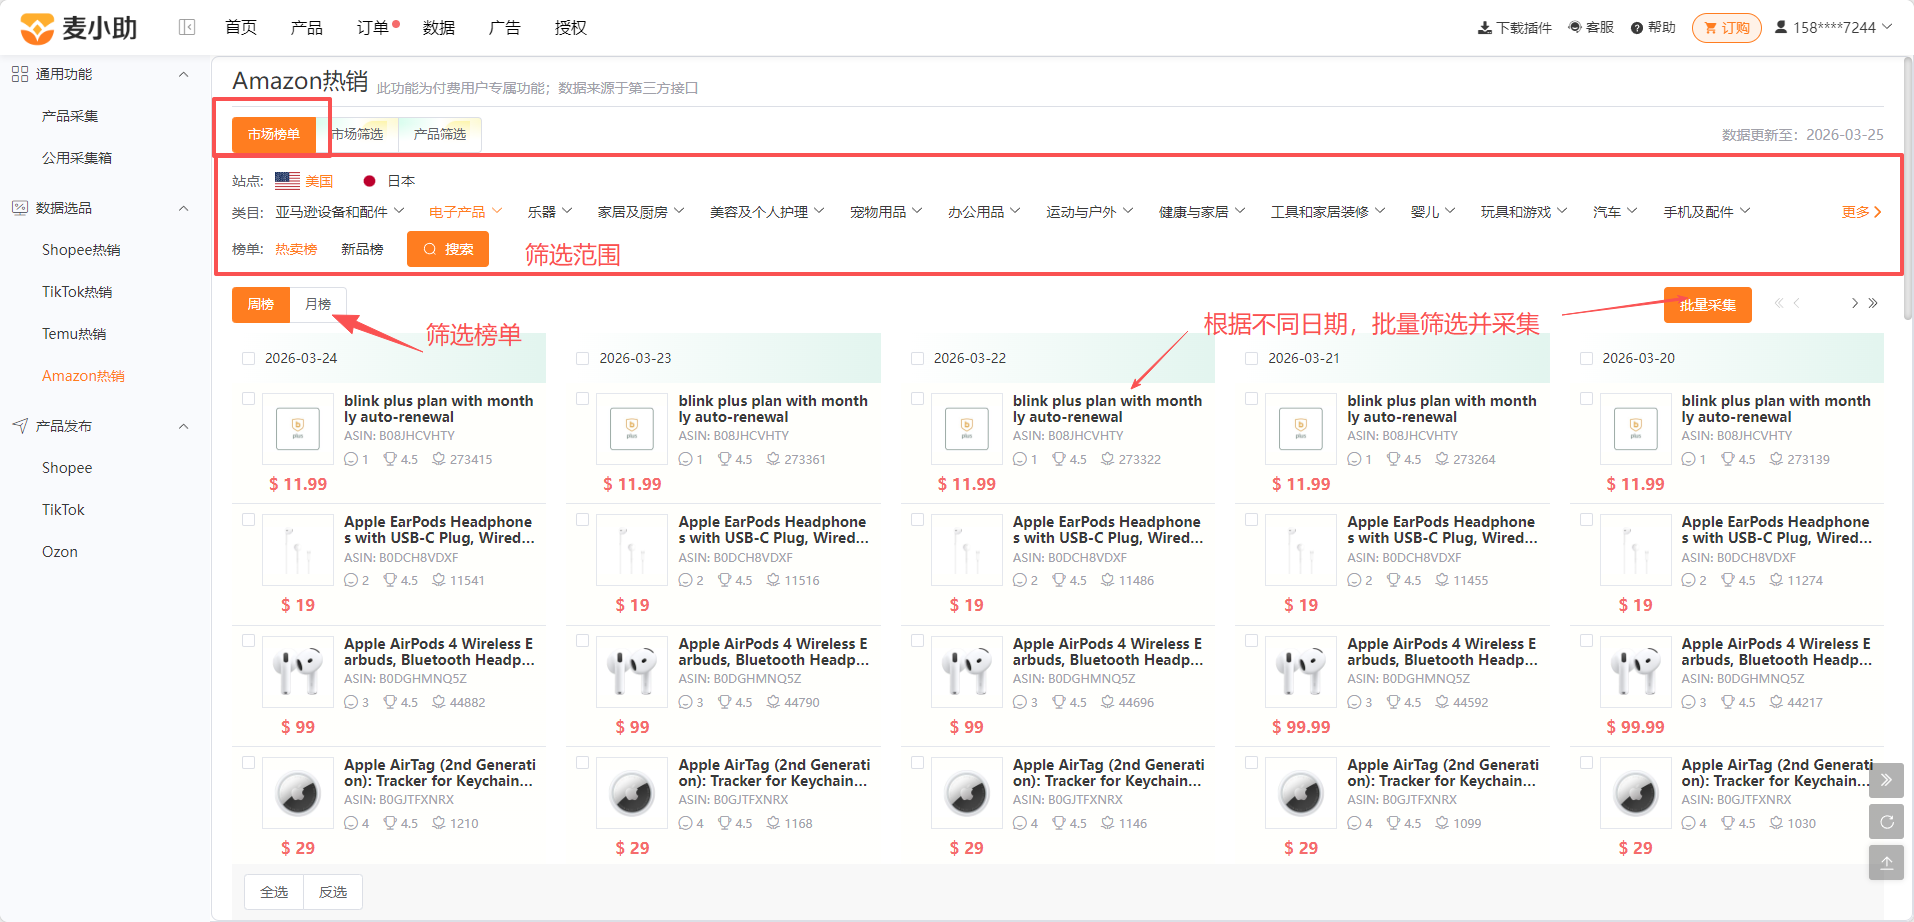
Task: Click 产品发布 paper-plane icon in sidebar
Action: (20, 426)
